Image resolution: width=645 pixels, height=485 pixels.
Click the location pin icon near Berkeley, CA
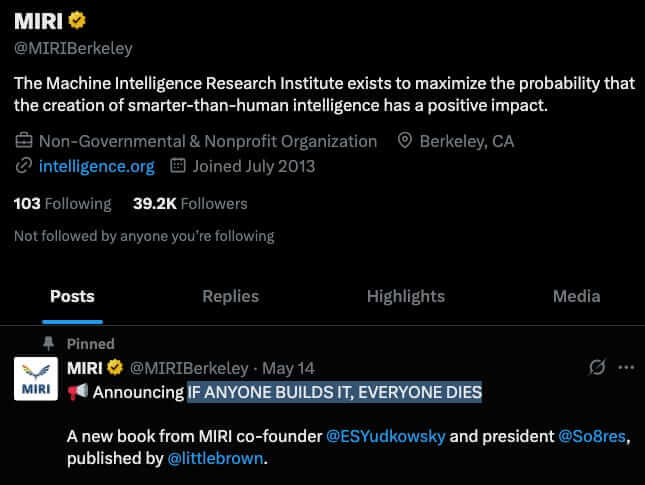point(405,141)
